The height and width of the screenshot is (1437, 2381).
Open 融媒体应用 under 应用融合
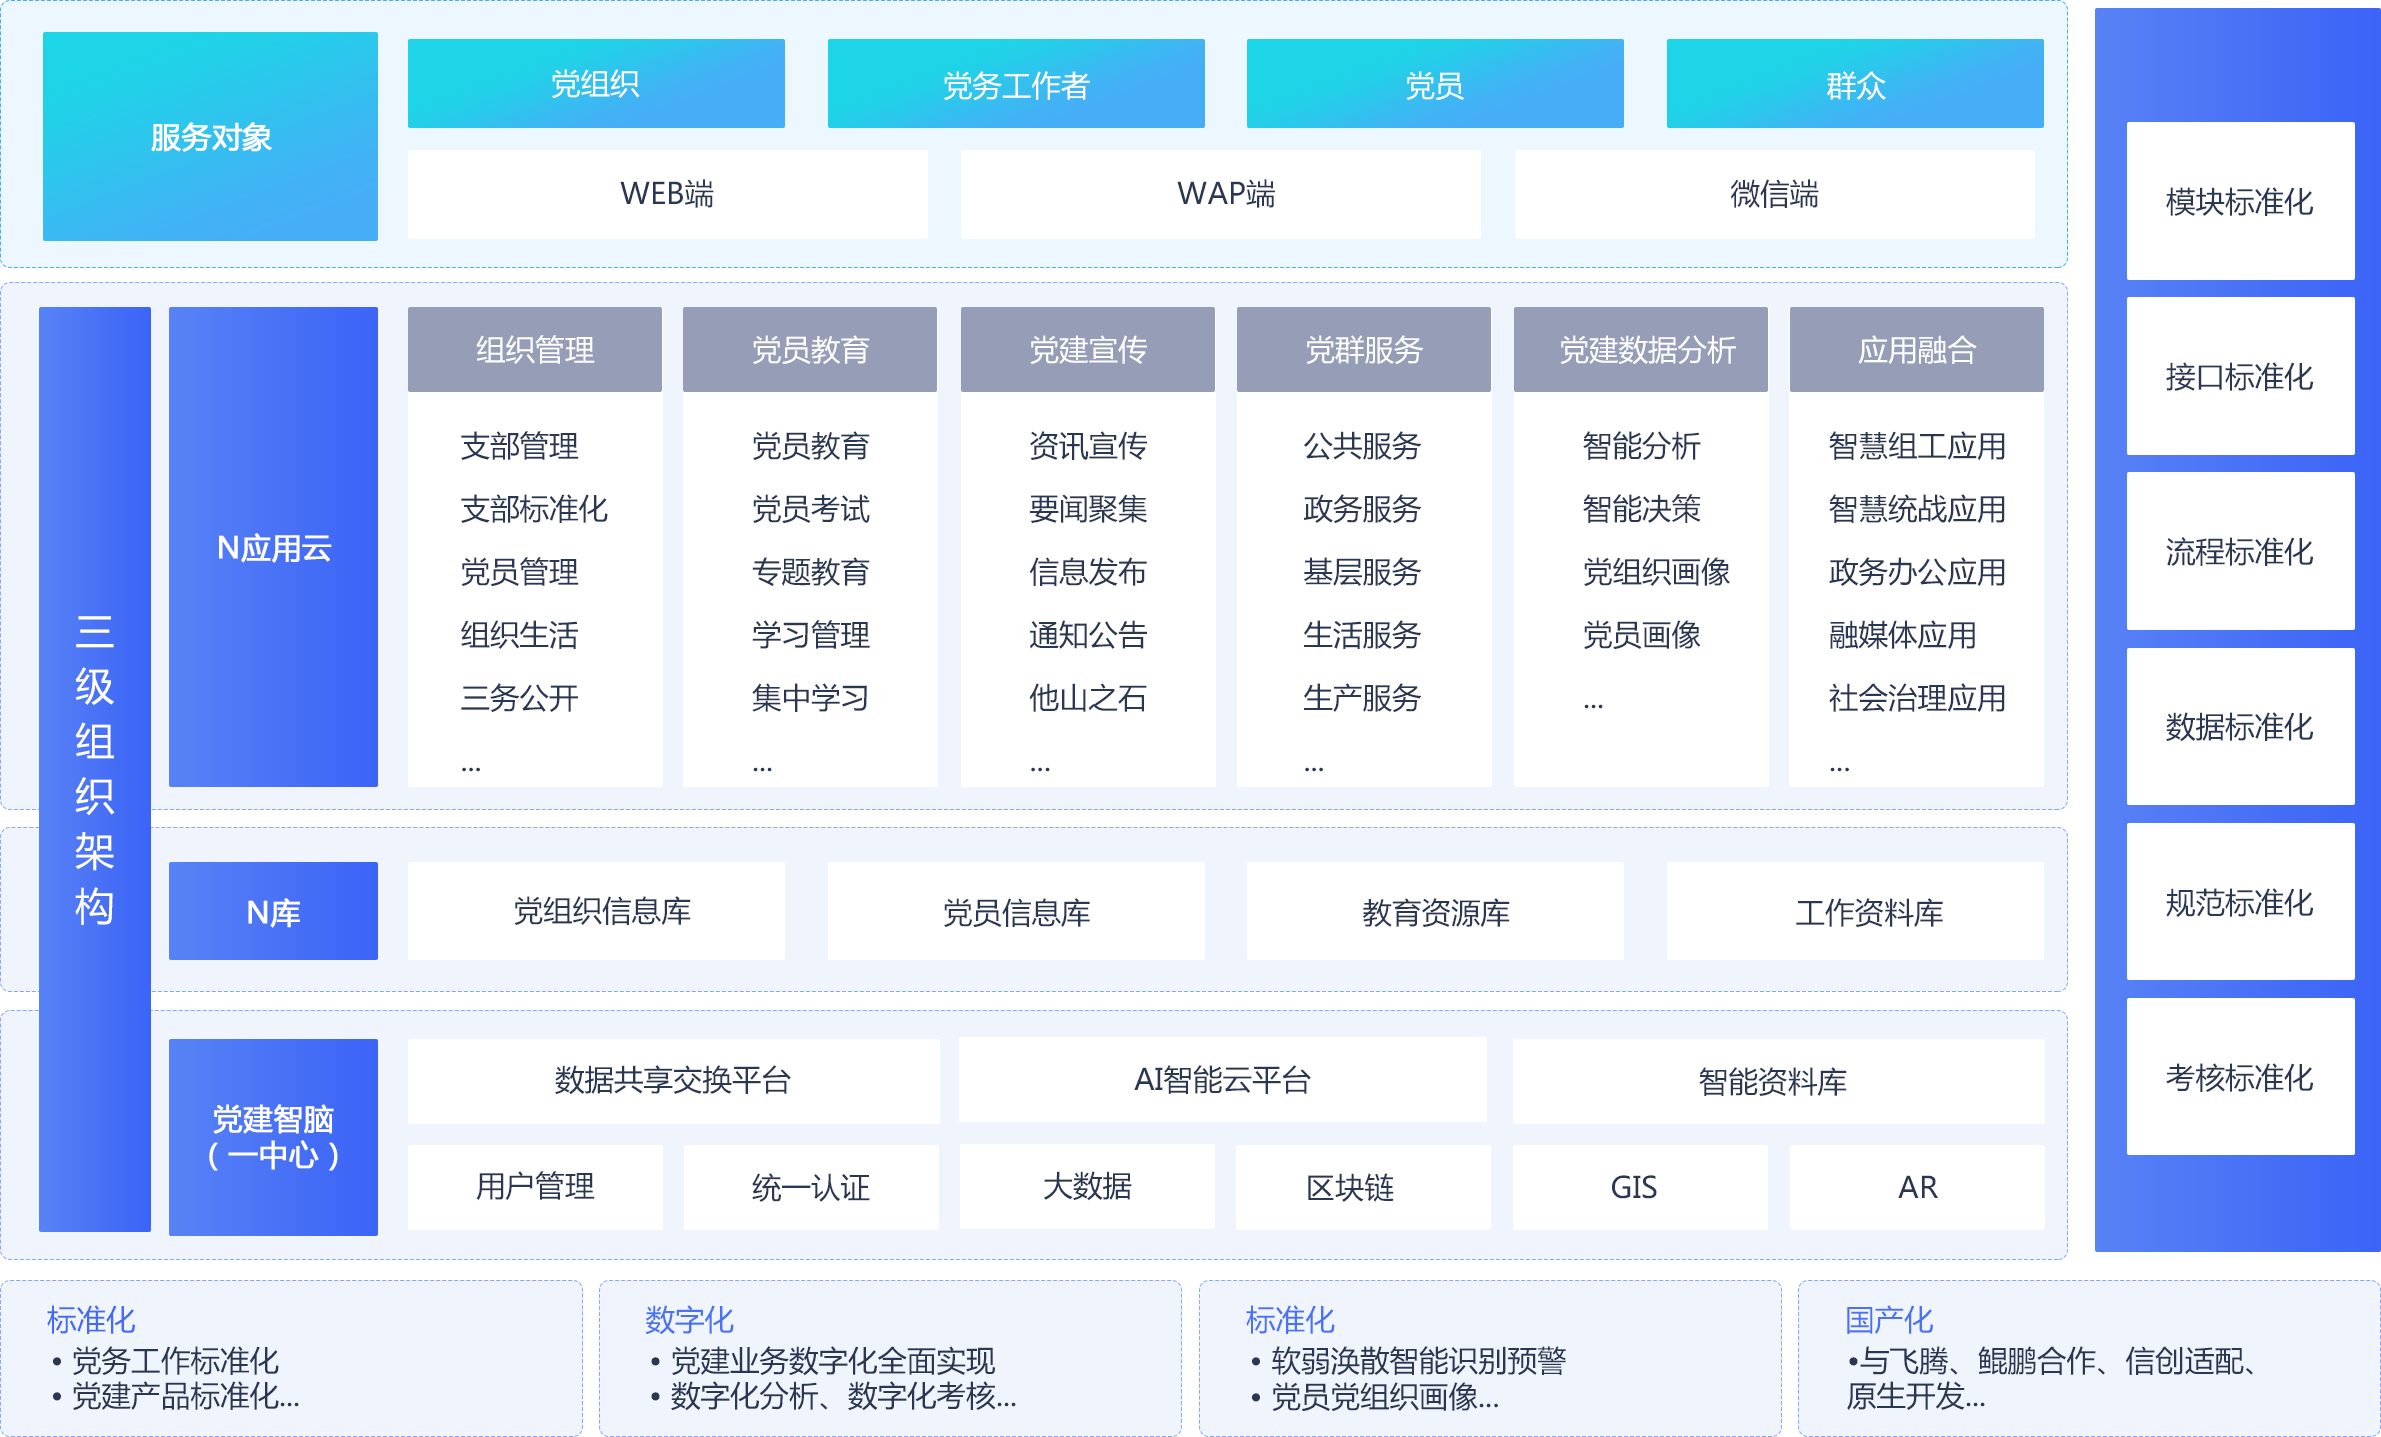[x=1902, y=635]
